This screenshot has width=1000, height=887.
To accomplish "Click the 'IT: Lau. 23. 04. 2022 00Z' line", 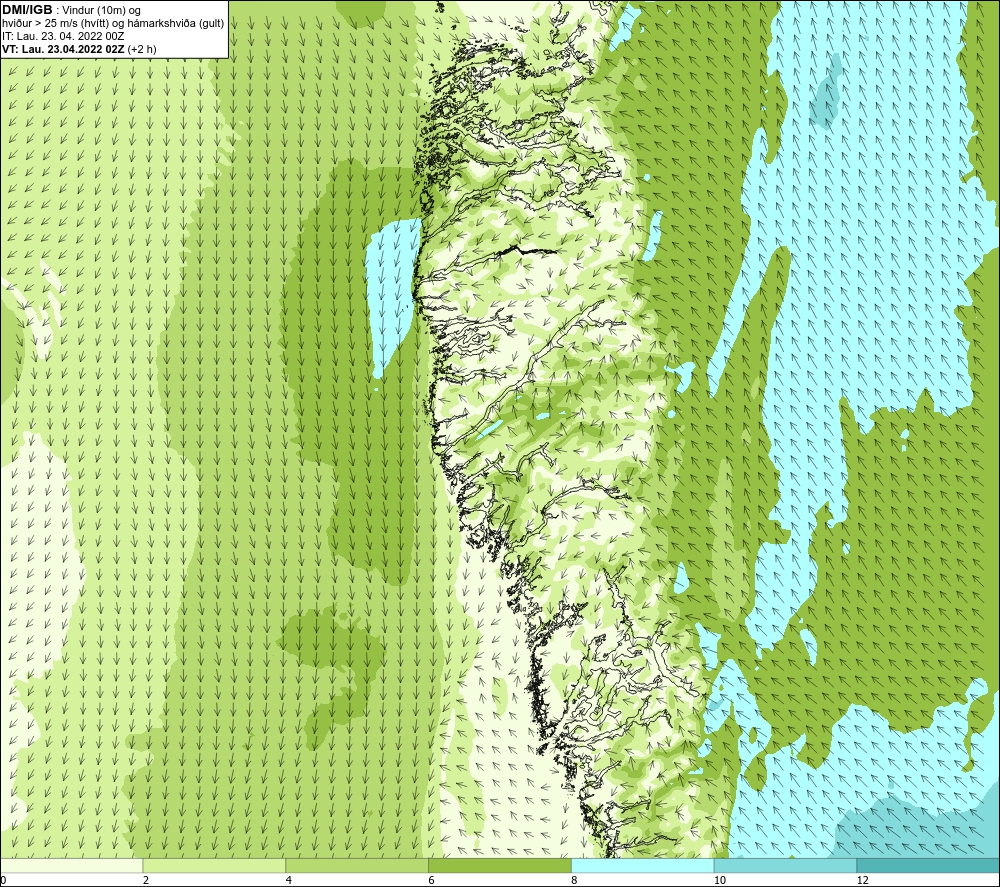I will coord(63,36).
